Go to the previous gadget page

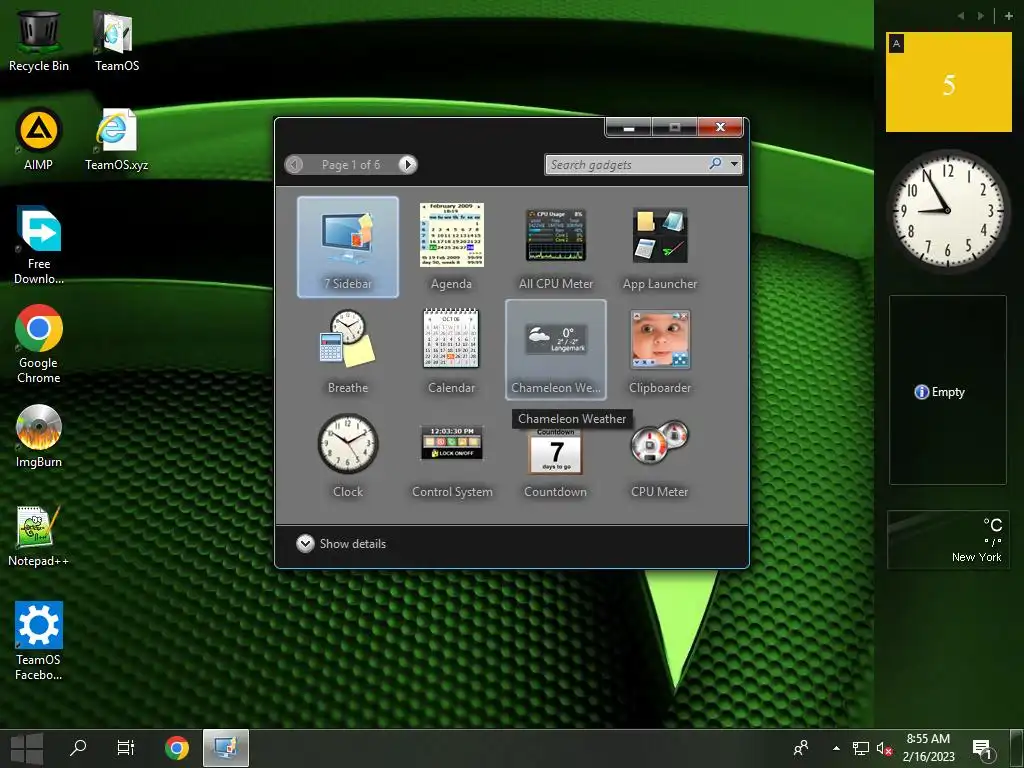(295, 165)
